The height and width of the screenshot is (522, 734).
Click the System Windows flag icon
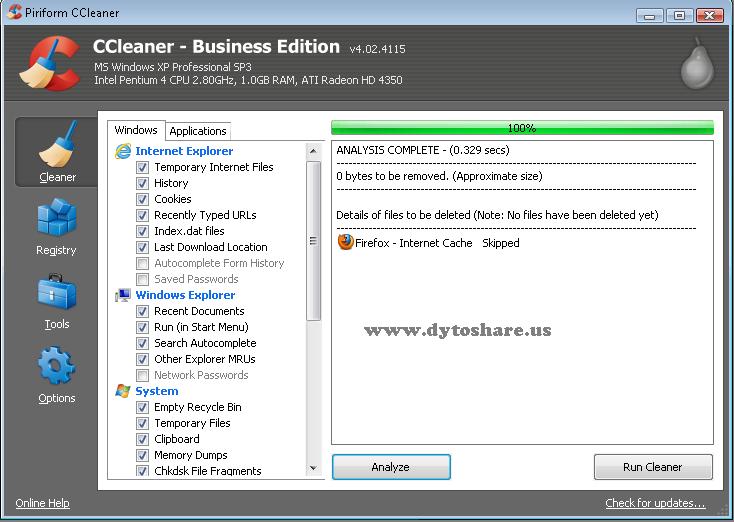coord(123,391)
